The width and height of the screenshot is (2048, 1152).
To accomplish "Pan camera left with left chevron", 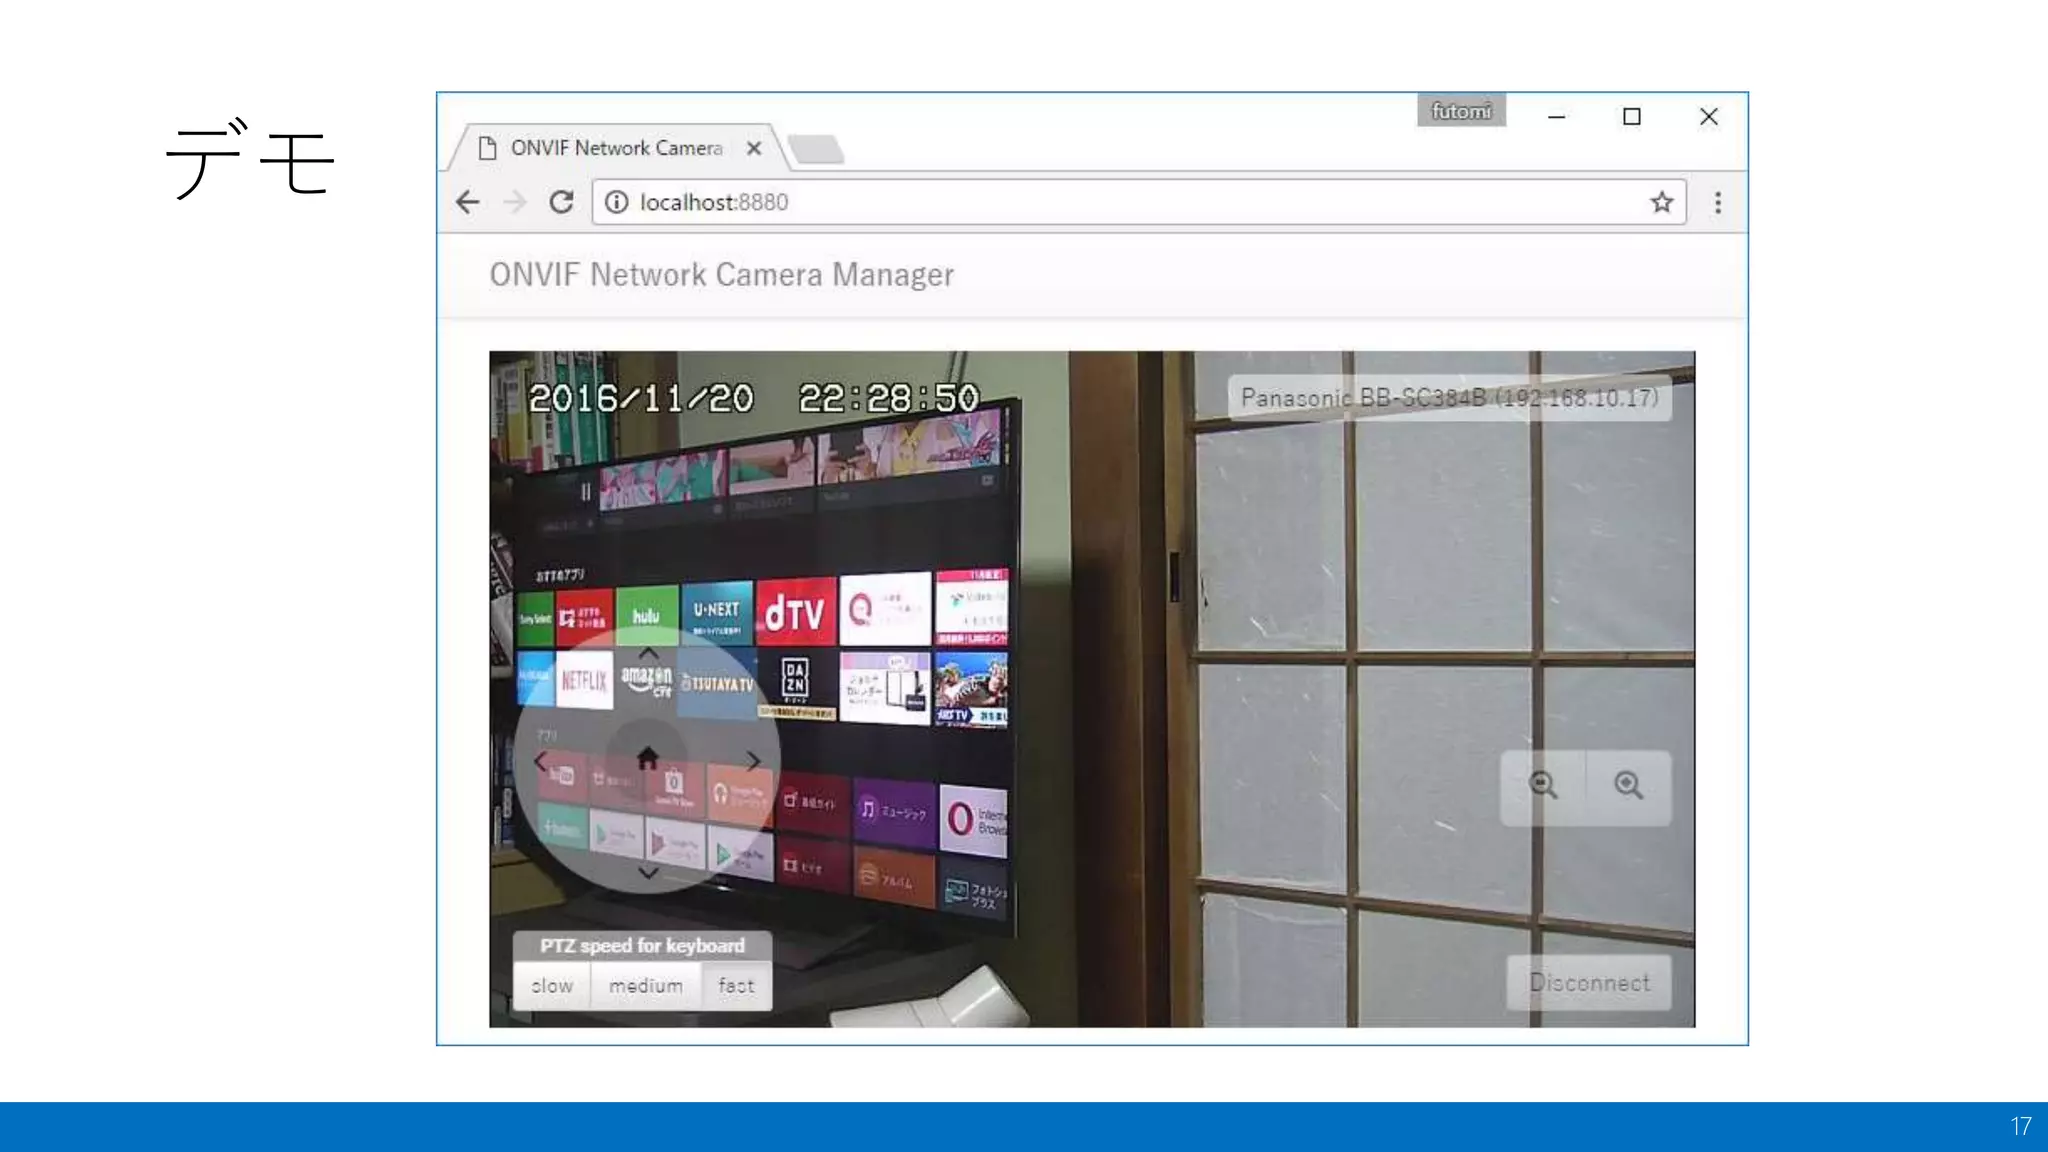I will coord(540,762).
